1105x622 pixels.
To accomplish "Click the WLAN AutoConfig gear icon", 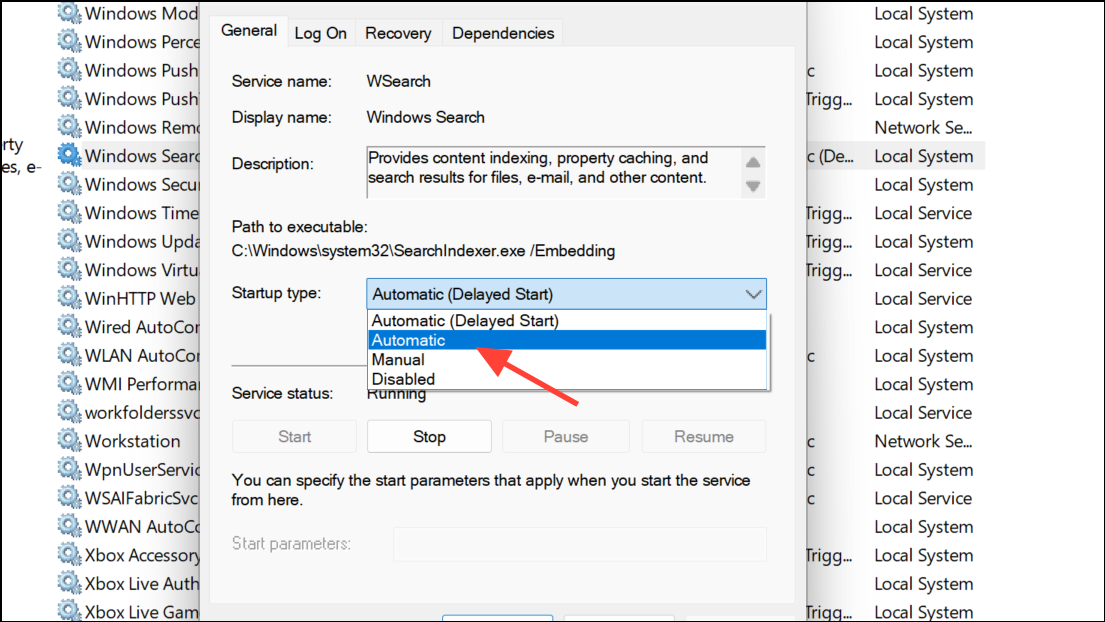I will pyautogui.click(x=69, y=354).
